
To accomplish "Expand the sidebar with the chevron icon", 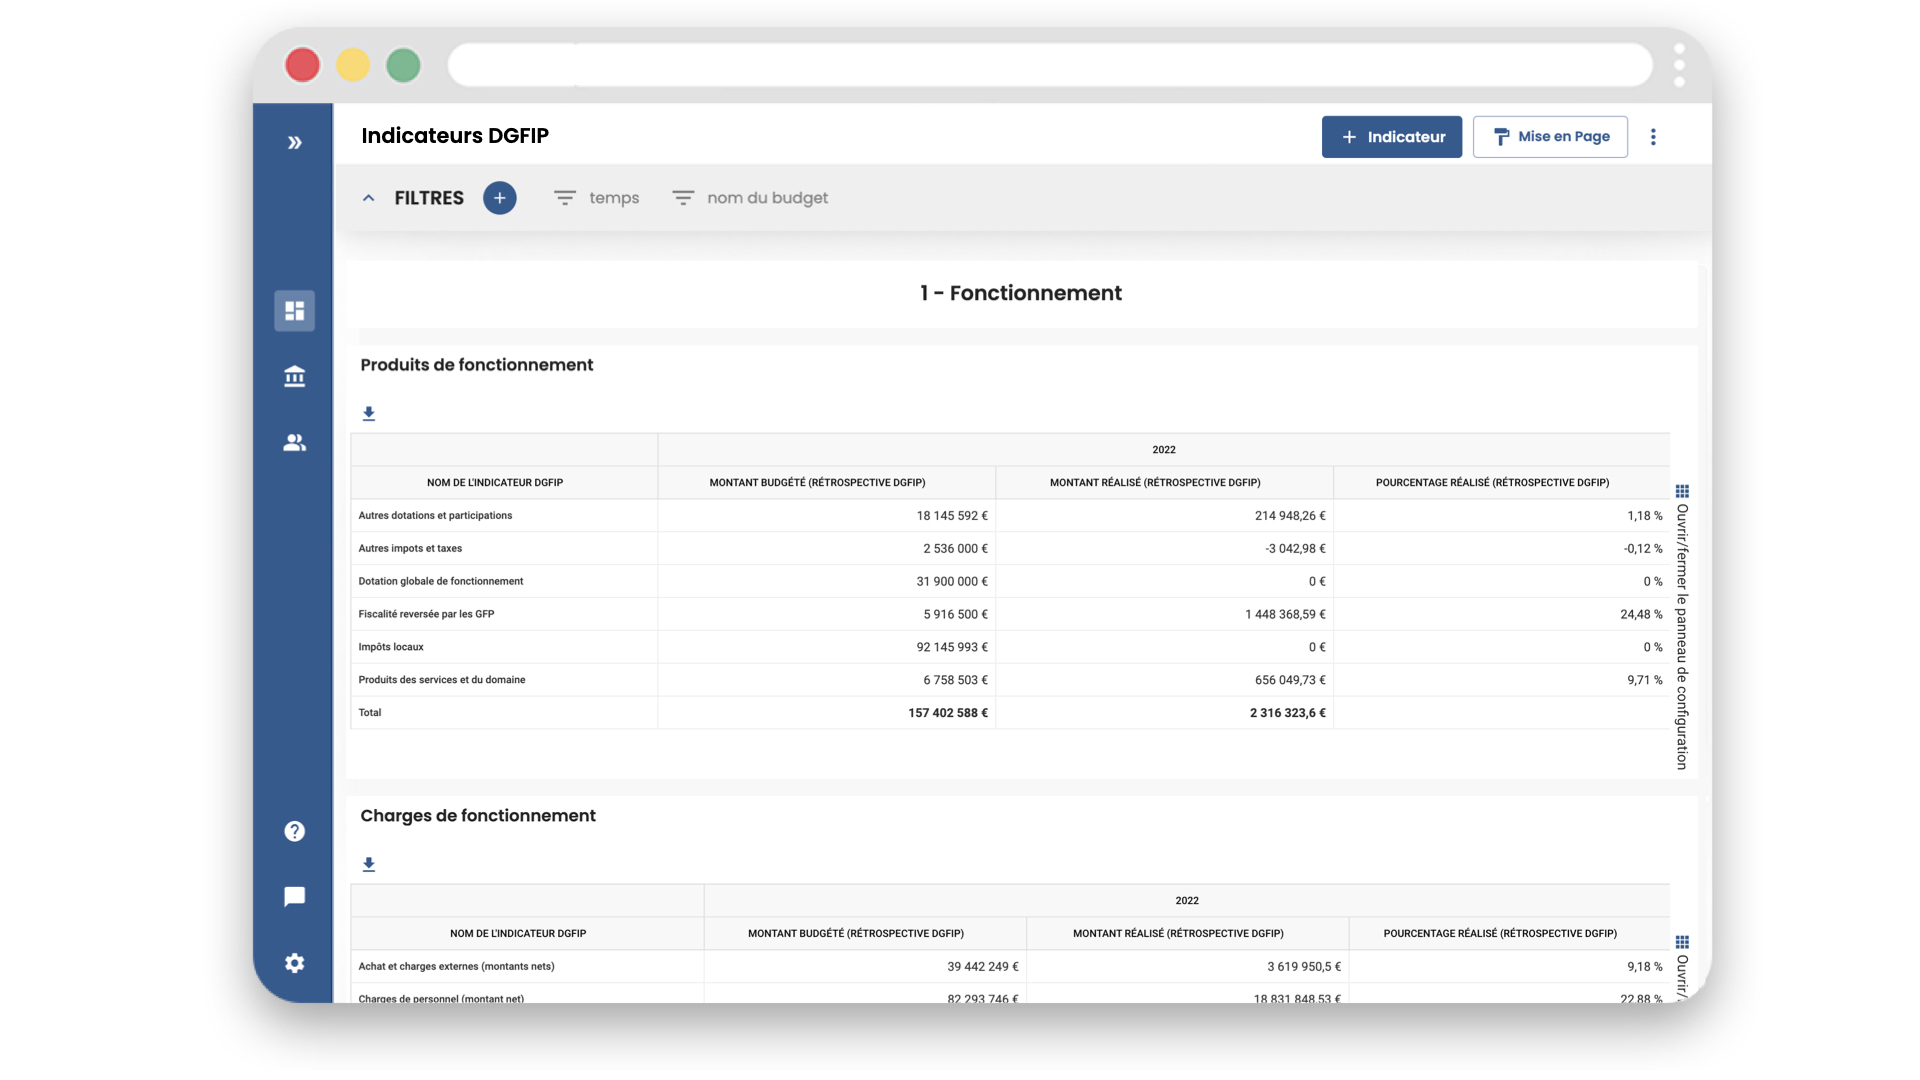I will pos(293,142).
